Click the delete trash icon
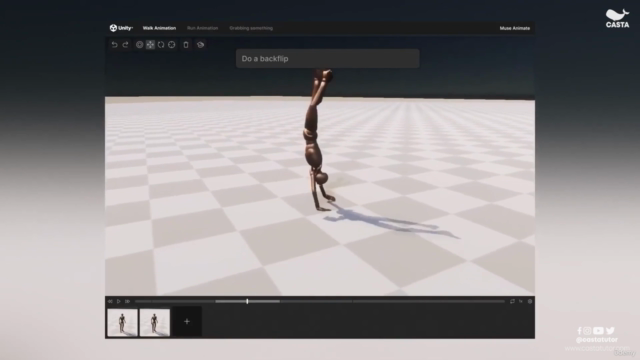640x360 pixels. pyautogui.click(x=186, y=44)
